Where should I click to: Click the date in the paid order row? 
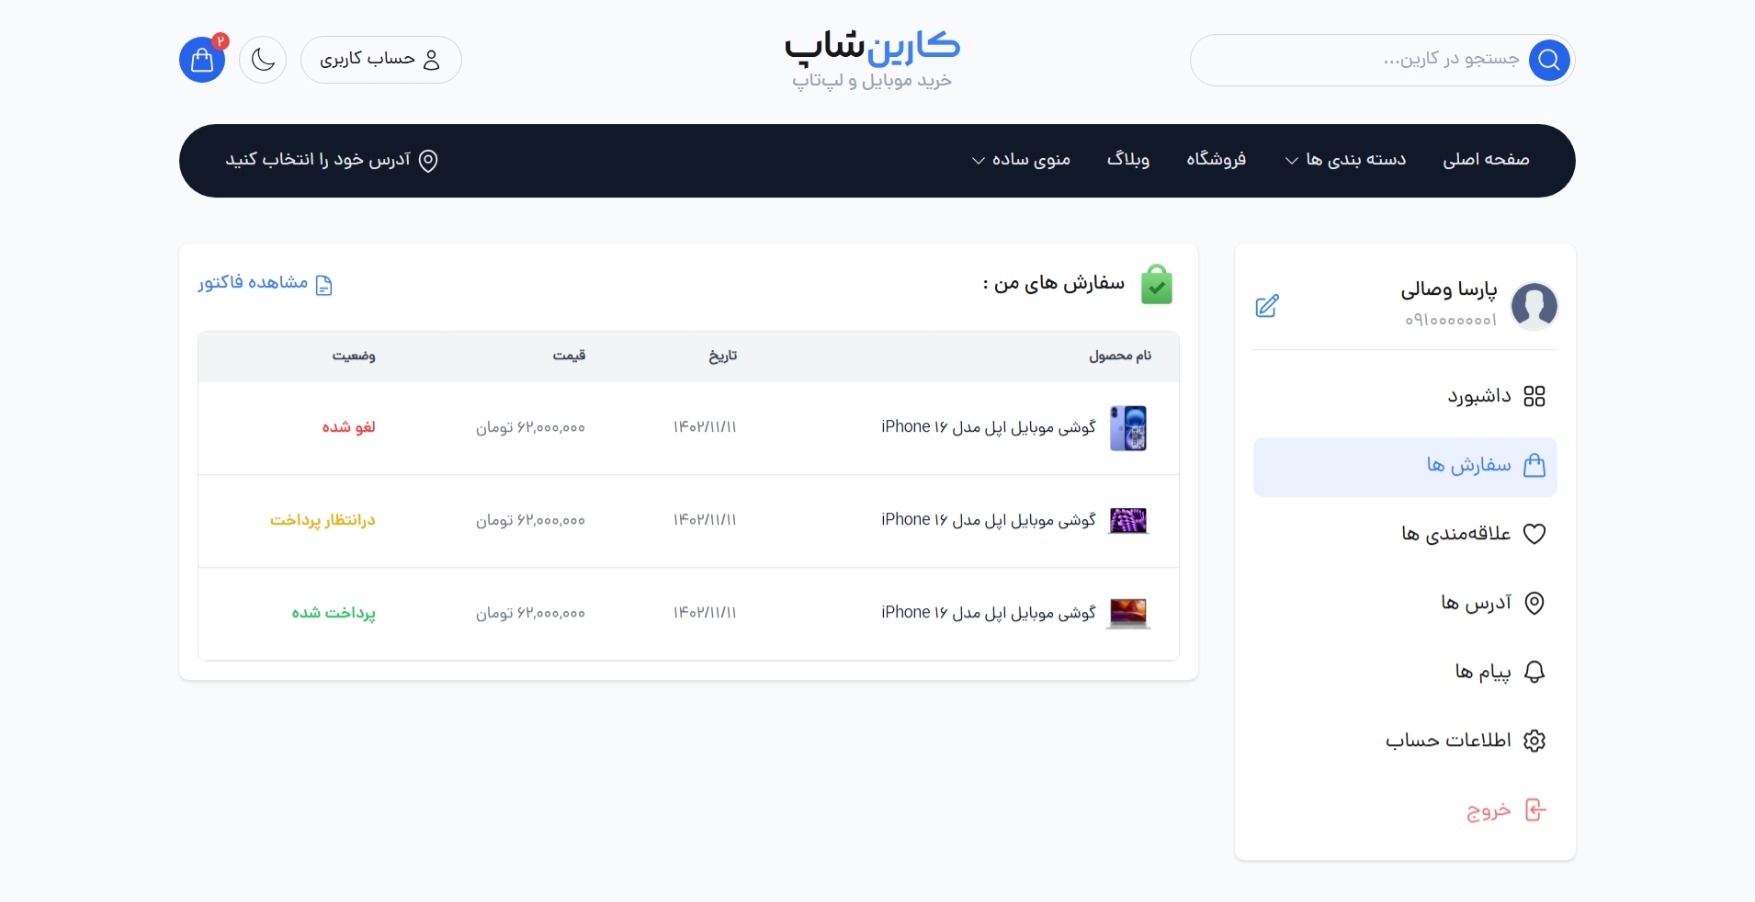coord(705,613)
